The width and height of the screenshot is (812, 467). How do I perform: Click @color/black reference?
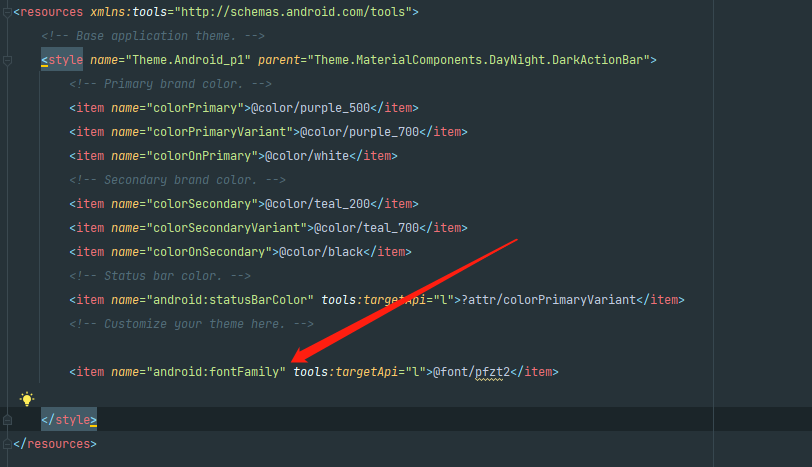[321, 252]
